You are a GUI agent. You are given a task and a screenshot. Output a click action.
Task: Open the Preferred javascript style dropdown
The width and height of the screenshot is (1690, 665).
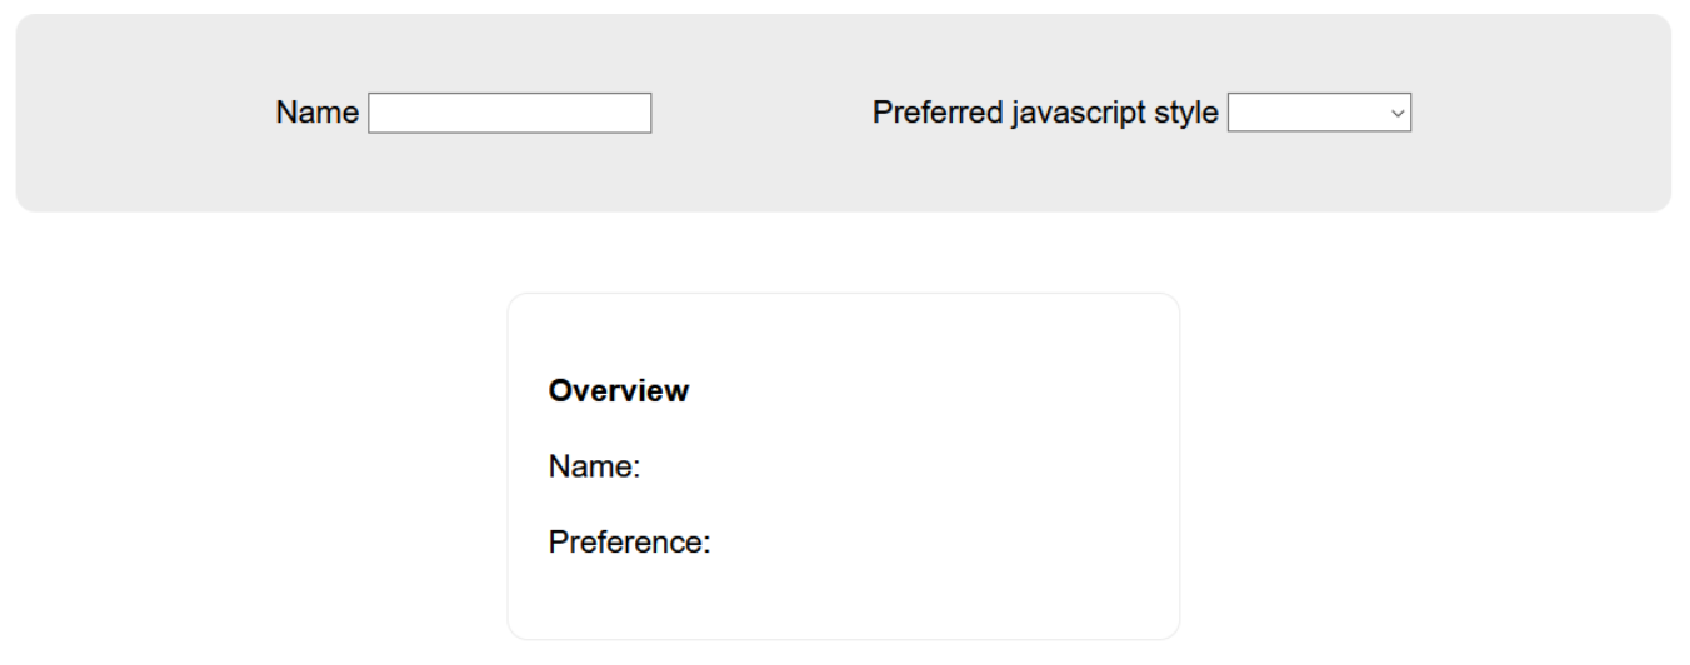1319,113
